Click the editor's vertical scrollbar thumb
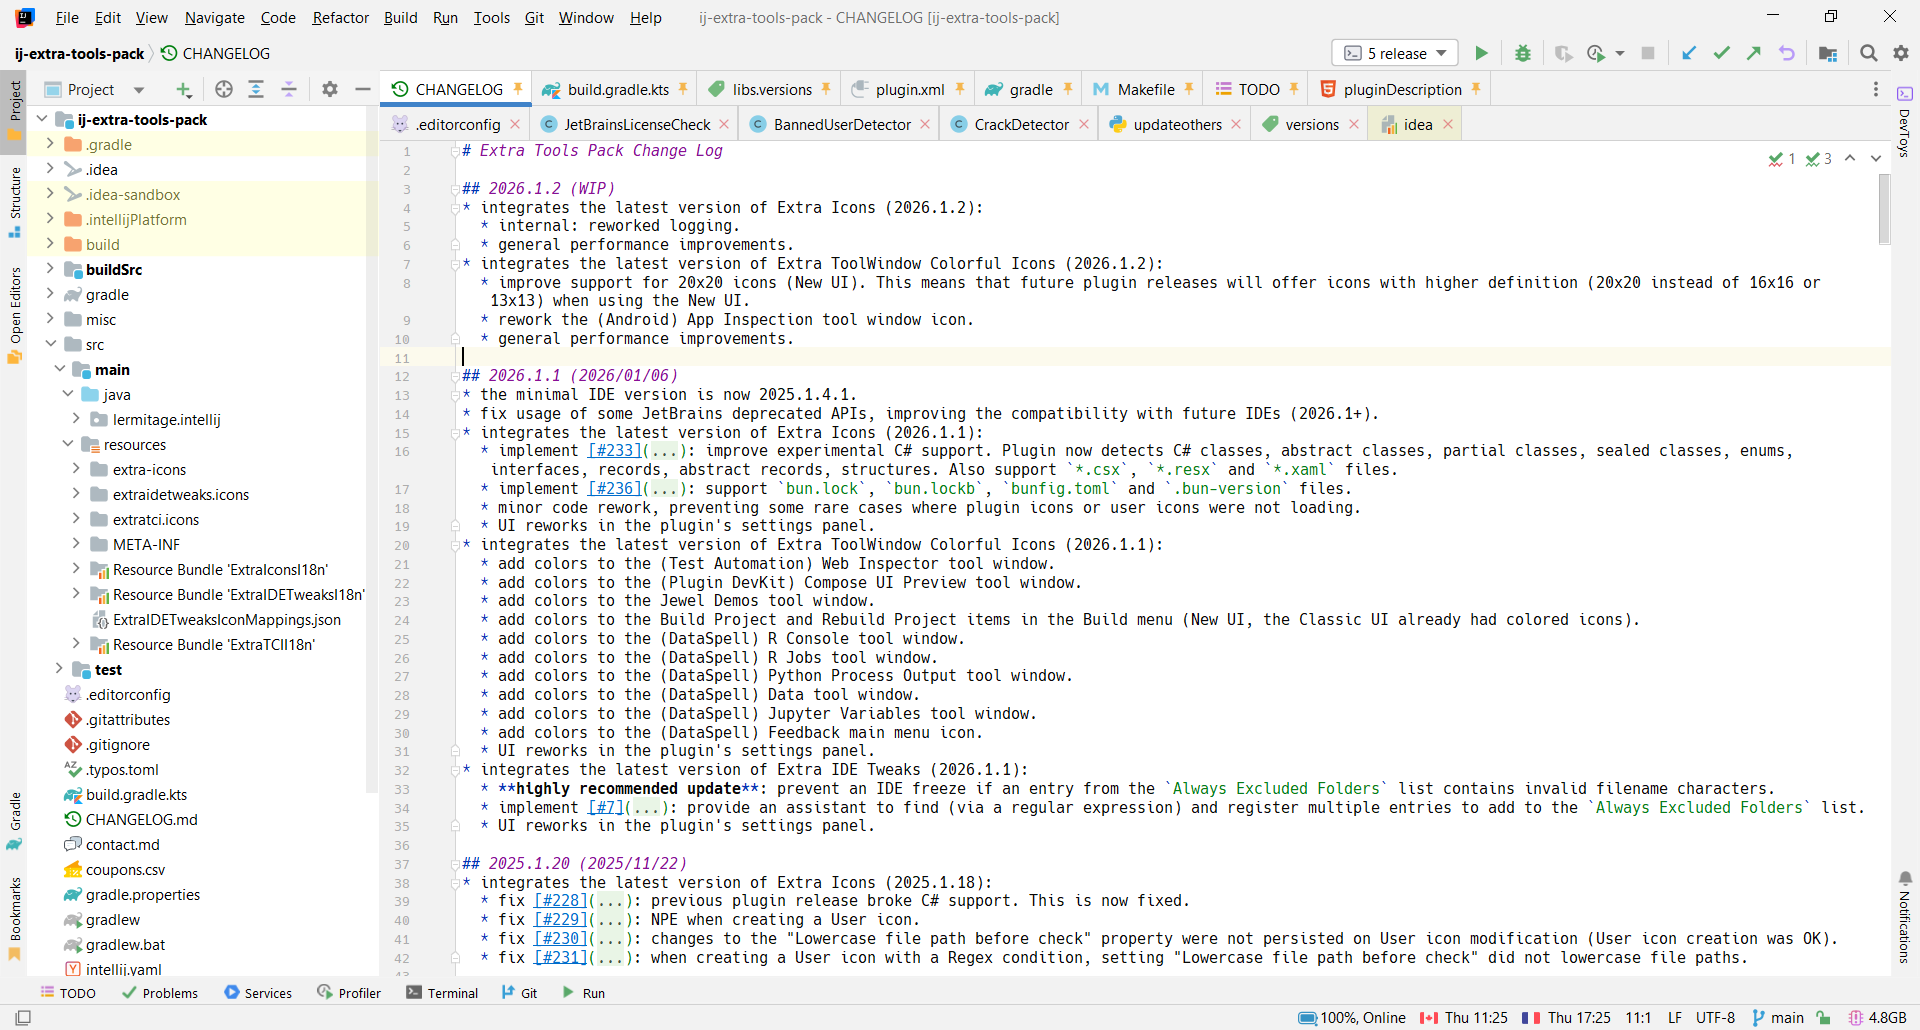This screenshot has width=1920, height=1030. click(x=1884, y=208)
